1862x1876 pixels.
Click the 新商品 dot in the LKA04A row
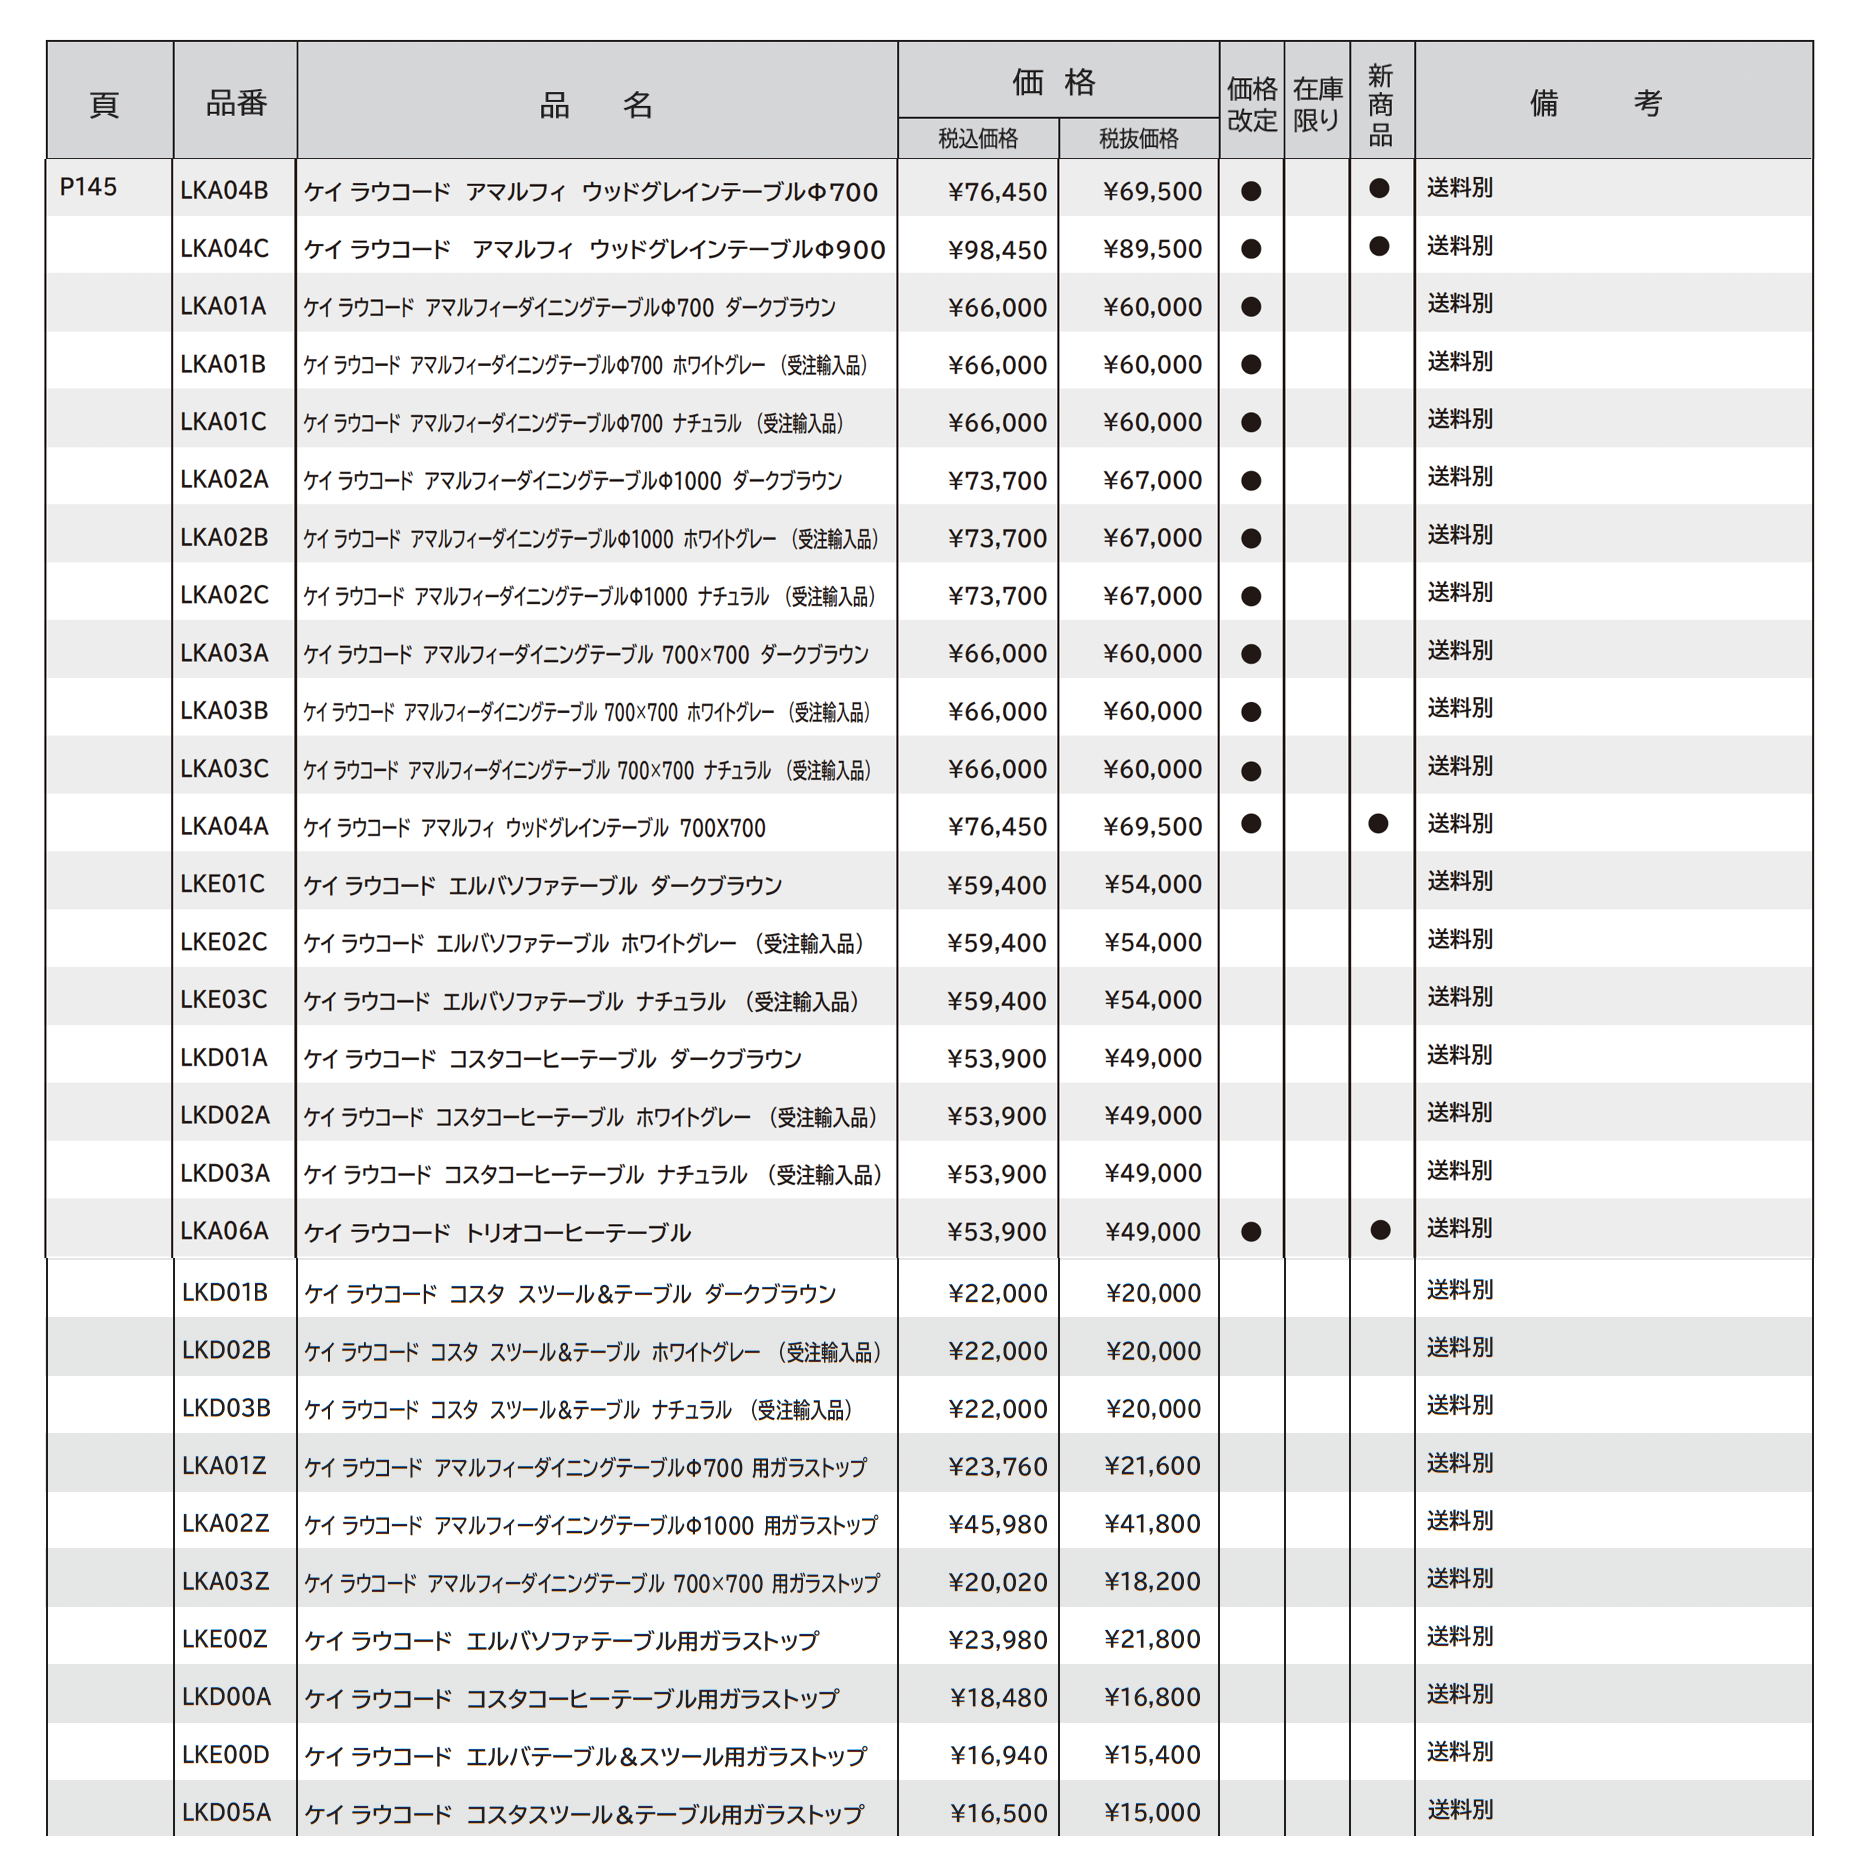[1378, 824]
